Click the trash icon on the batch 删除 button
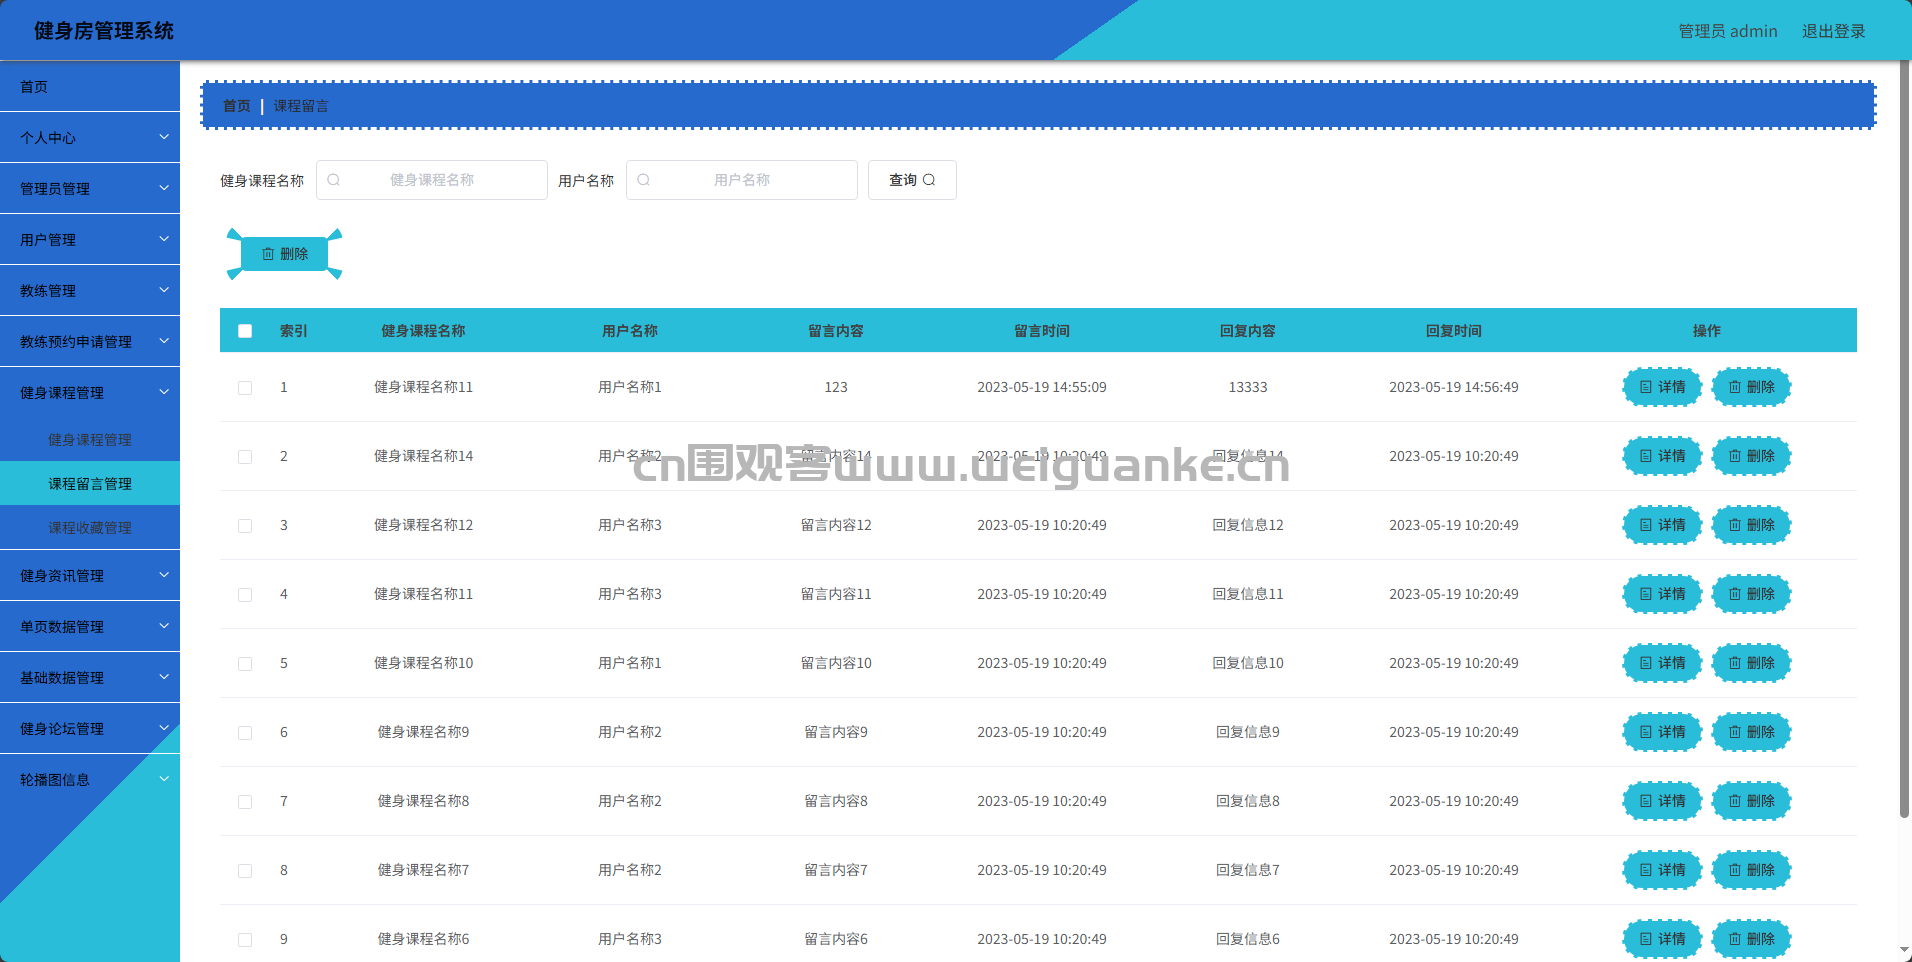 pyautogui.click(x=268, y=254)
